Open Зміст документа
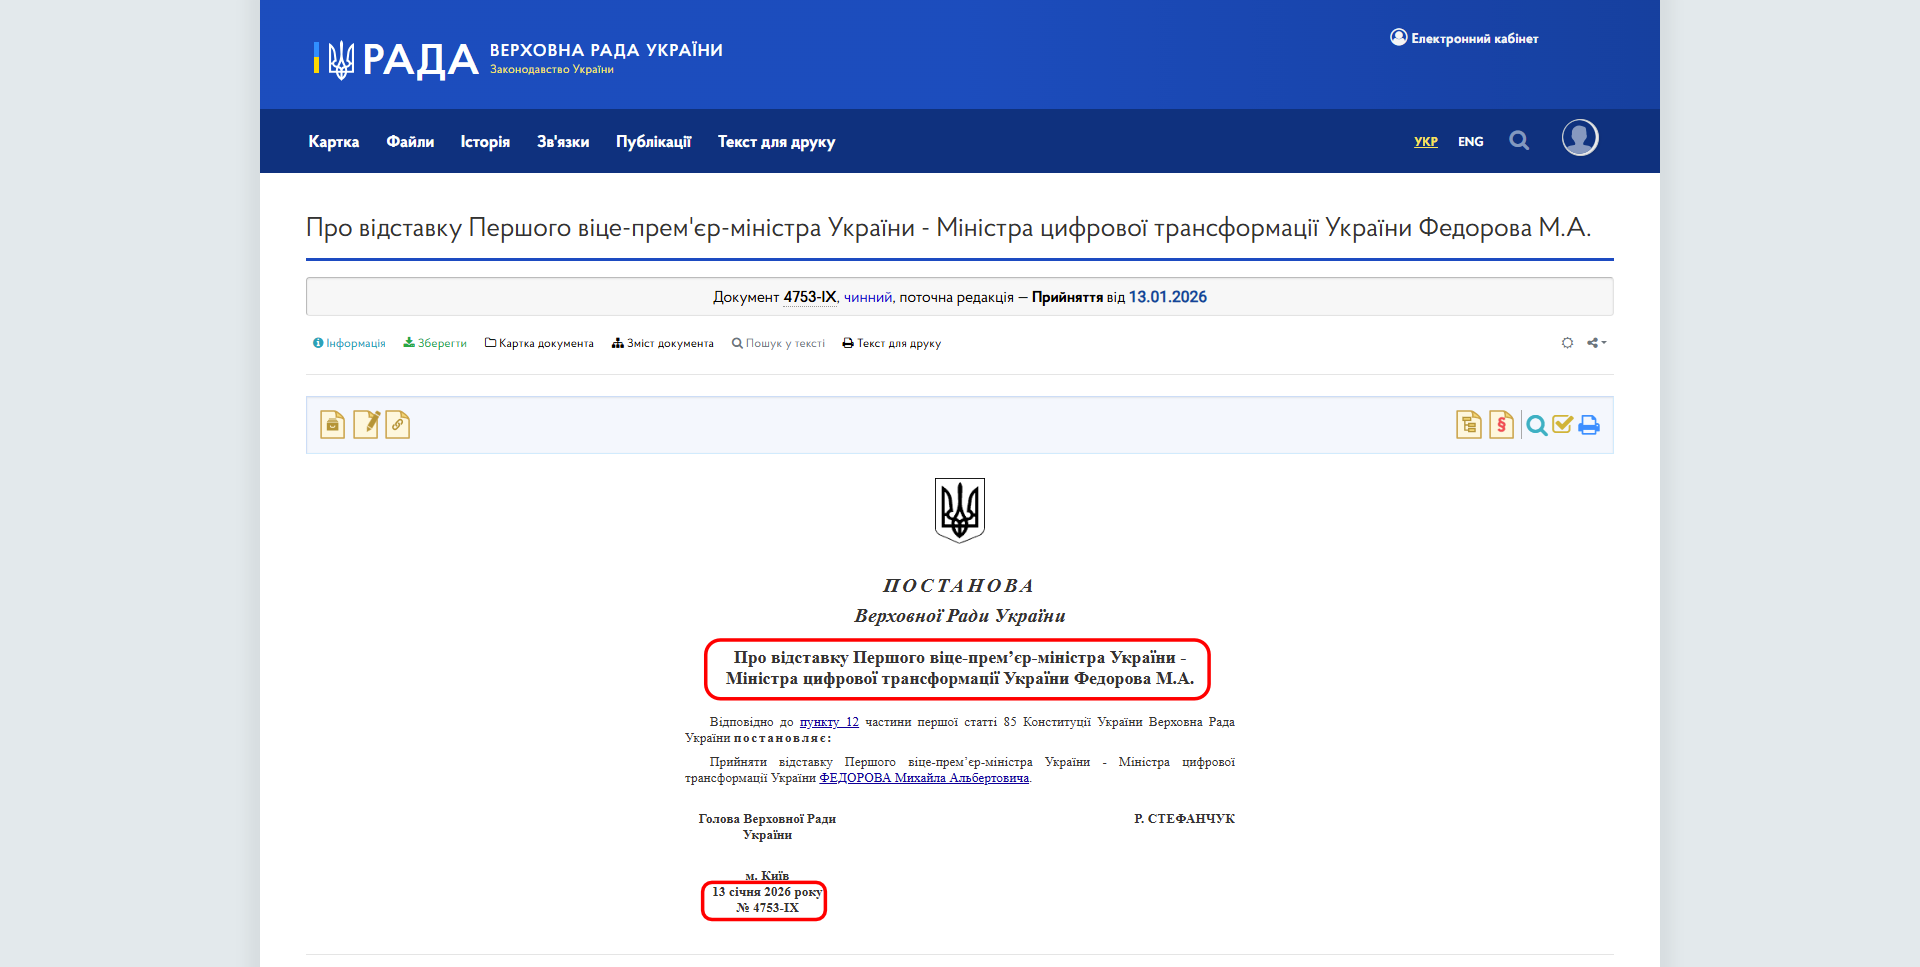The width and height of the screenshot is (1920, 967). 663,343
